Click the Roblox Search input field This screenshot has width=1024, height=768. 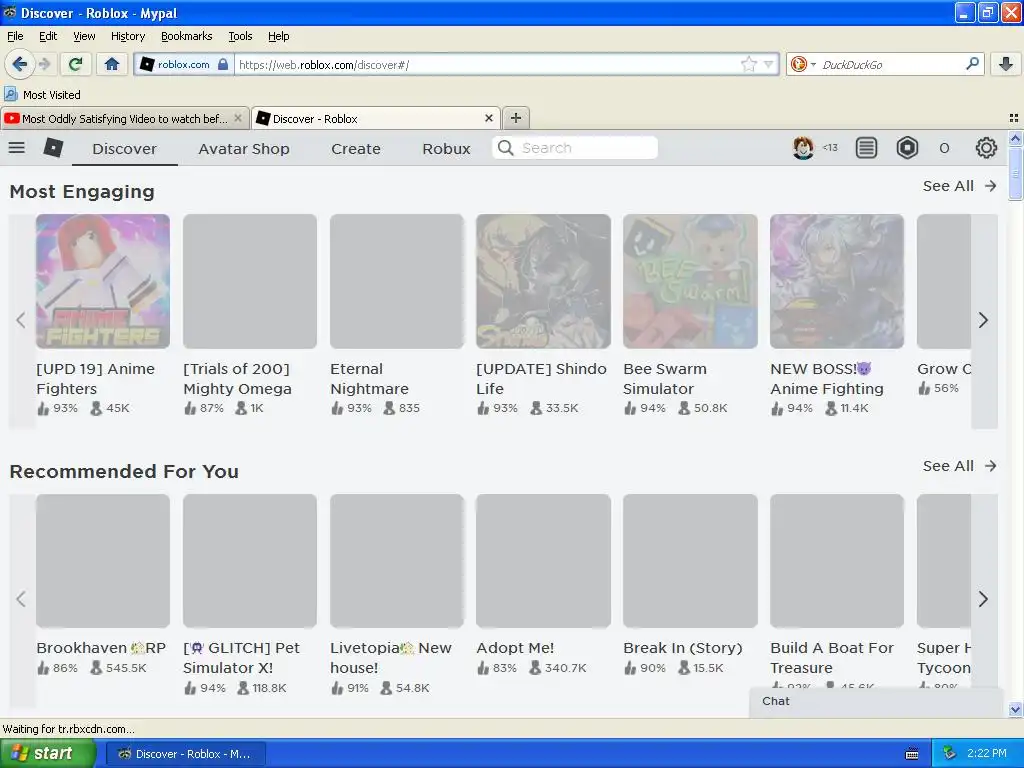coord(575,148)
